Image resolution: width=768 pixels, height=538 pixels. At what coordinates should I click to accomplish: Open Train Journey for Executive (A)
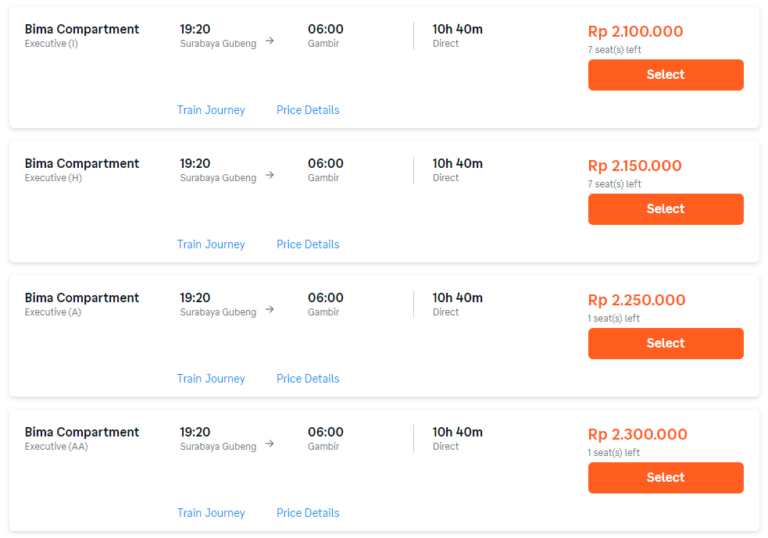211,379
